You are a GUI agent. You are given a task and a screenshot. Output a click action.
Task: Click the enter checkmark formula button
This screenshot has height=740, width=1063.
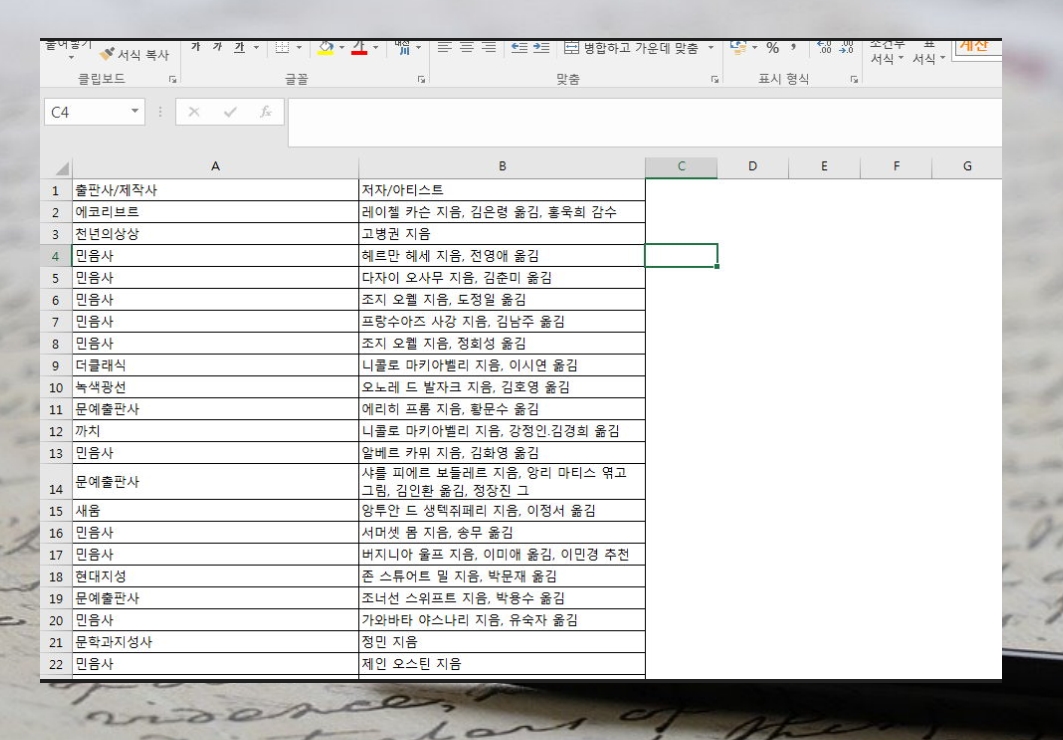tap(230, 112)
